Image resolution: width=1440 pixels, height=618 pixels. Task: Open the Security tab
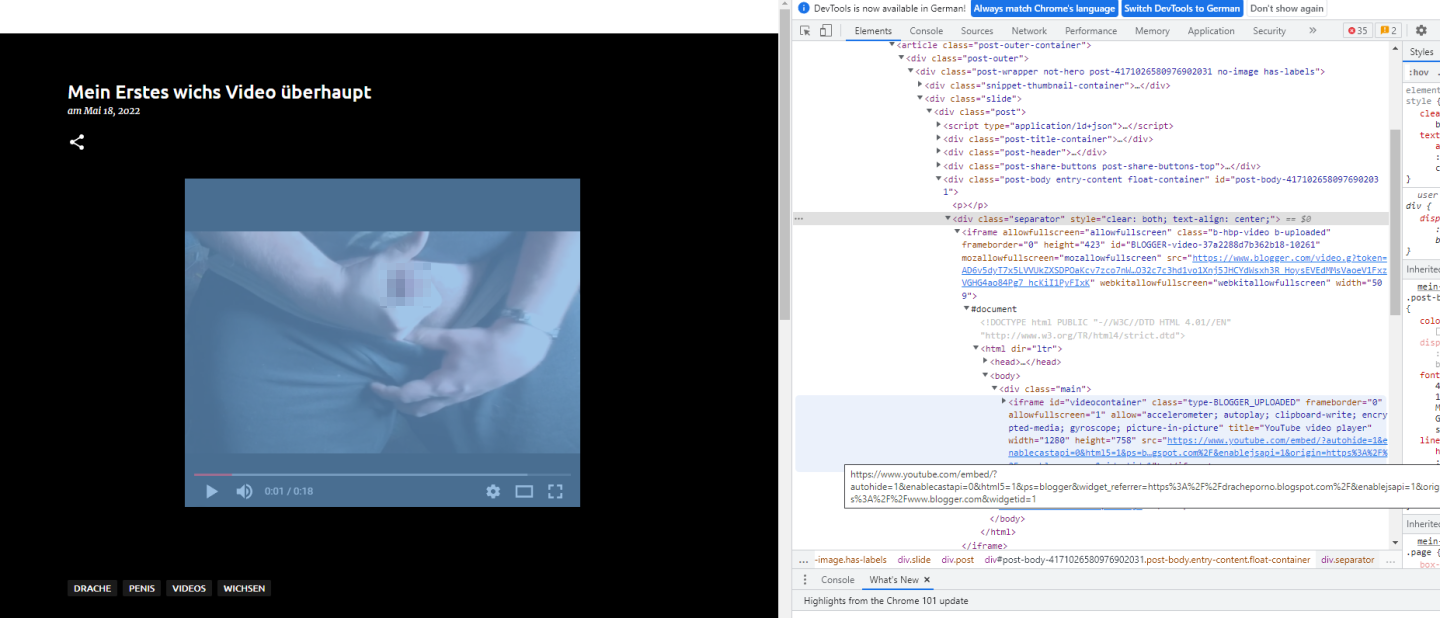[1269, 31]
